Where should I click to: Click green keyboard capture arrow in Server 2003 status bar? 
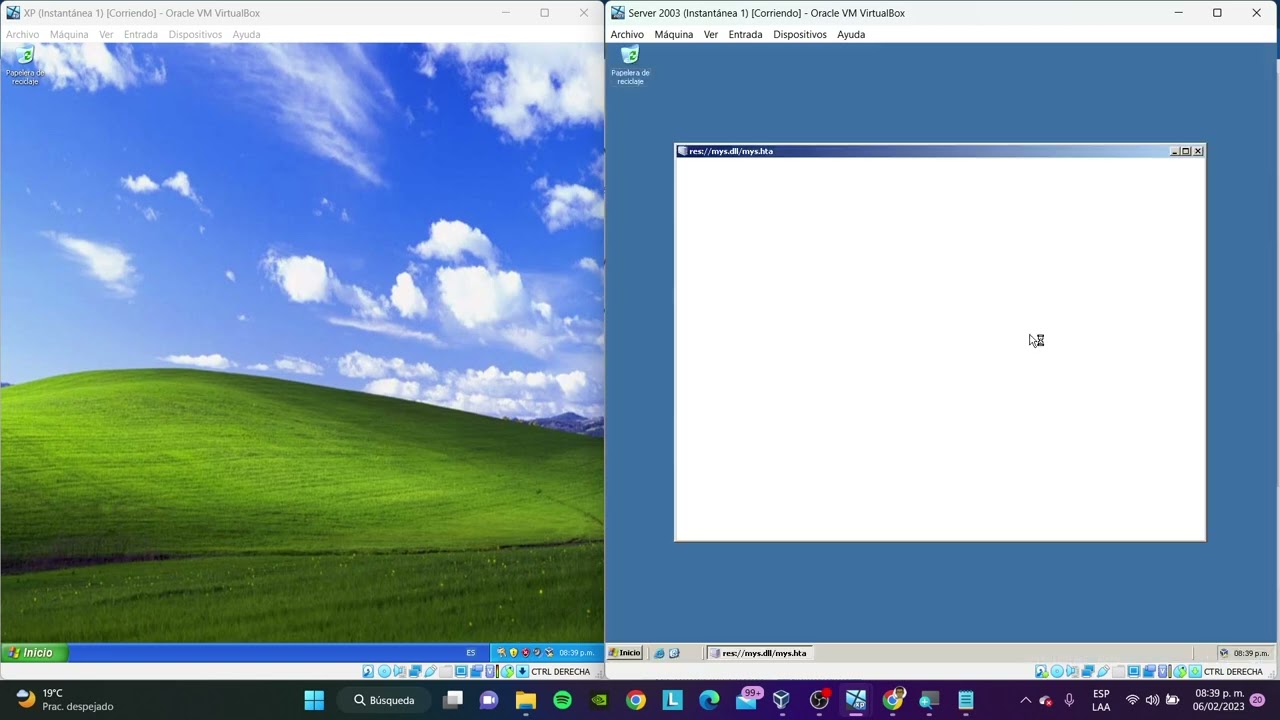point(1195,672)
